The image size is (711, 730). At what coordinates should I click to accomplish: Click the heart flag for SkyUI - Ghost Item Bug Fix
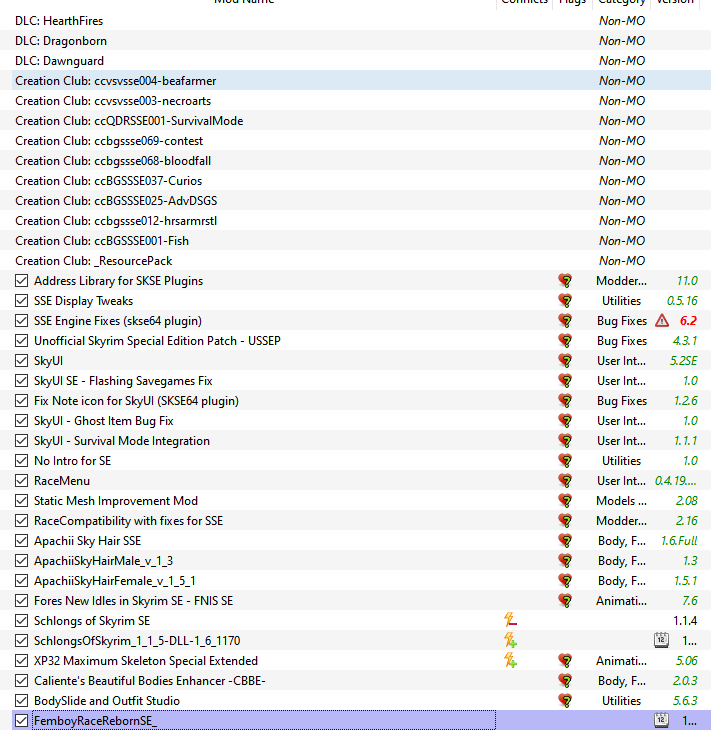pyautogui.click(x=565, y=421)
